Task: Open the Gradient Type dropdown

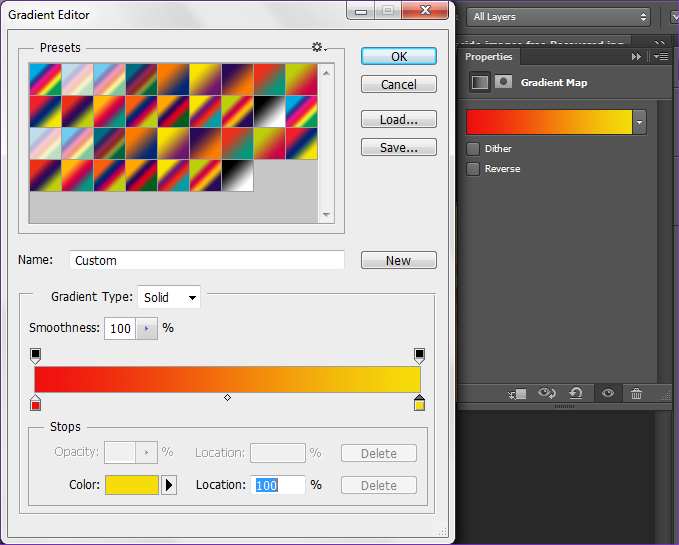Action: pos(169,297)
